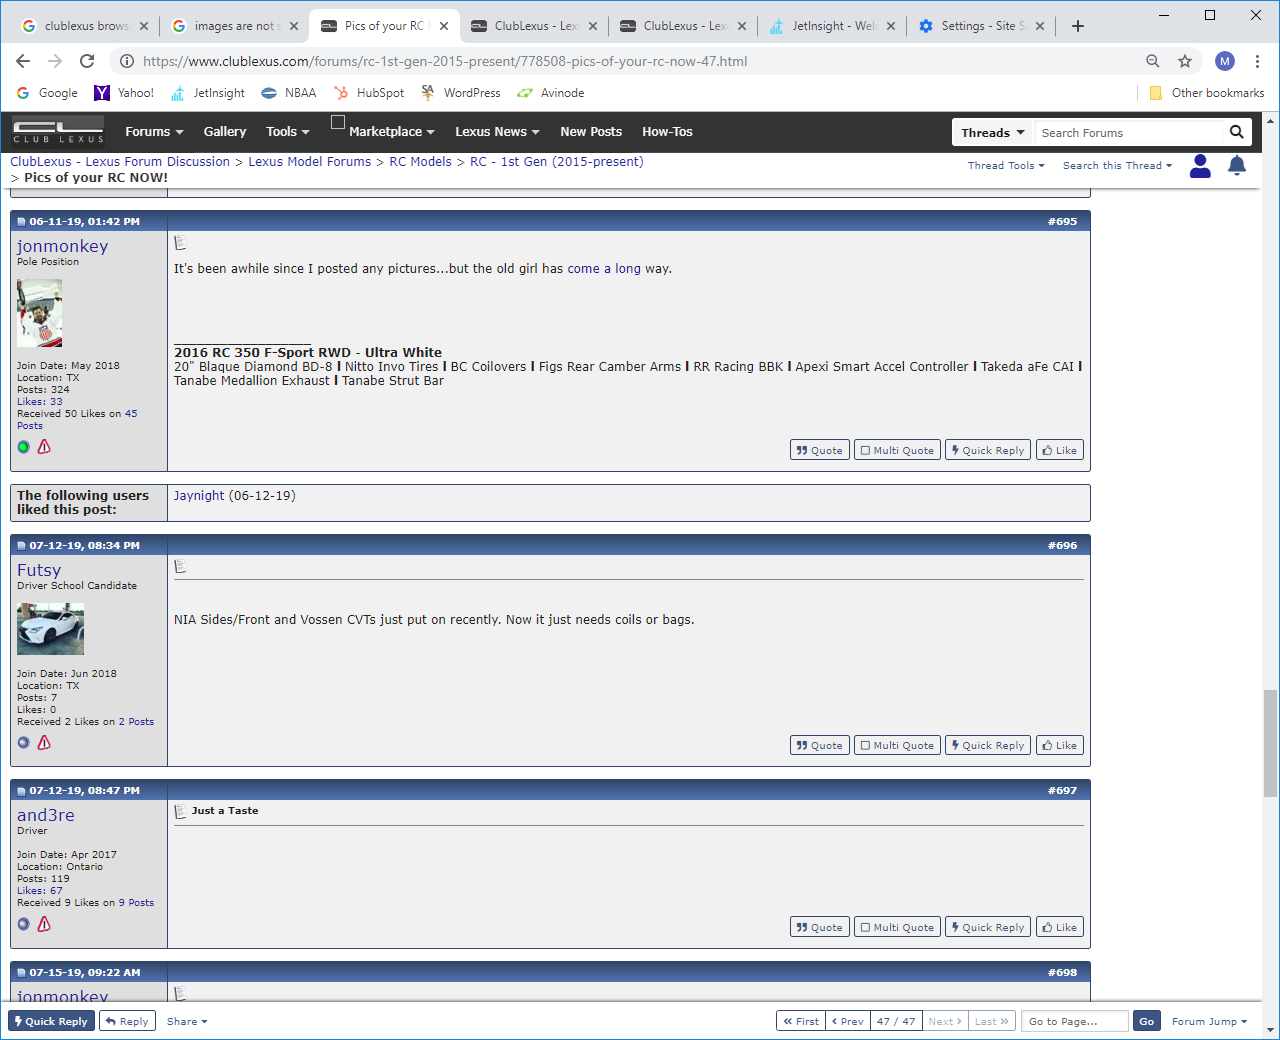Screen dimensions: 1280x1040
Task: Click the Club Lexus logo
Action: click(58, 131)
